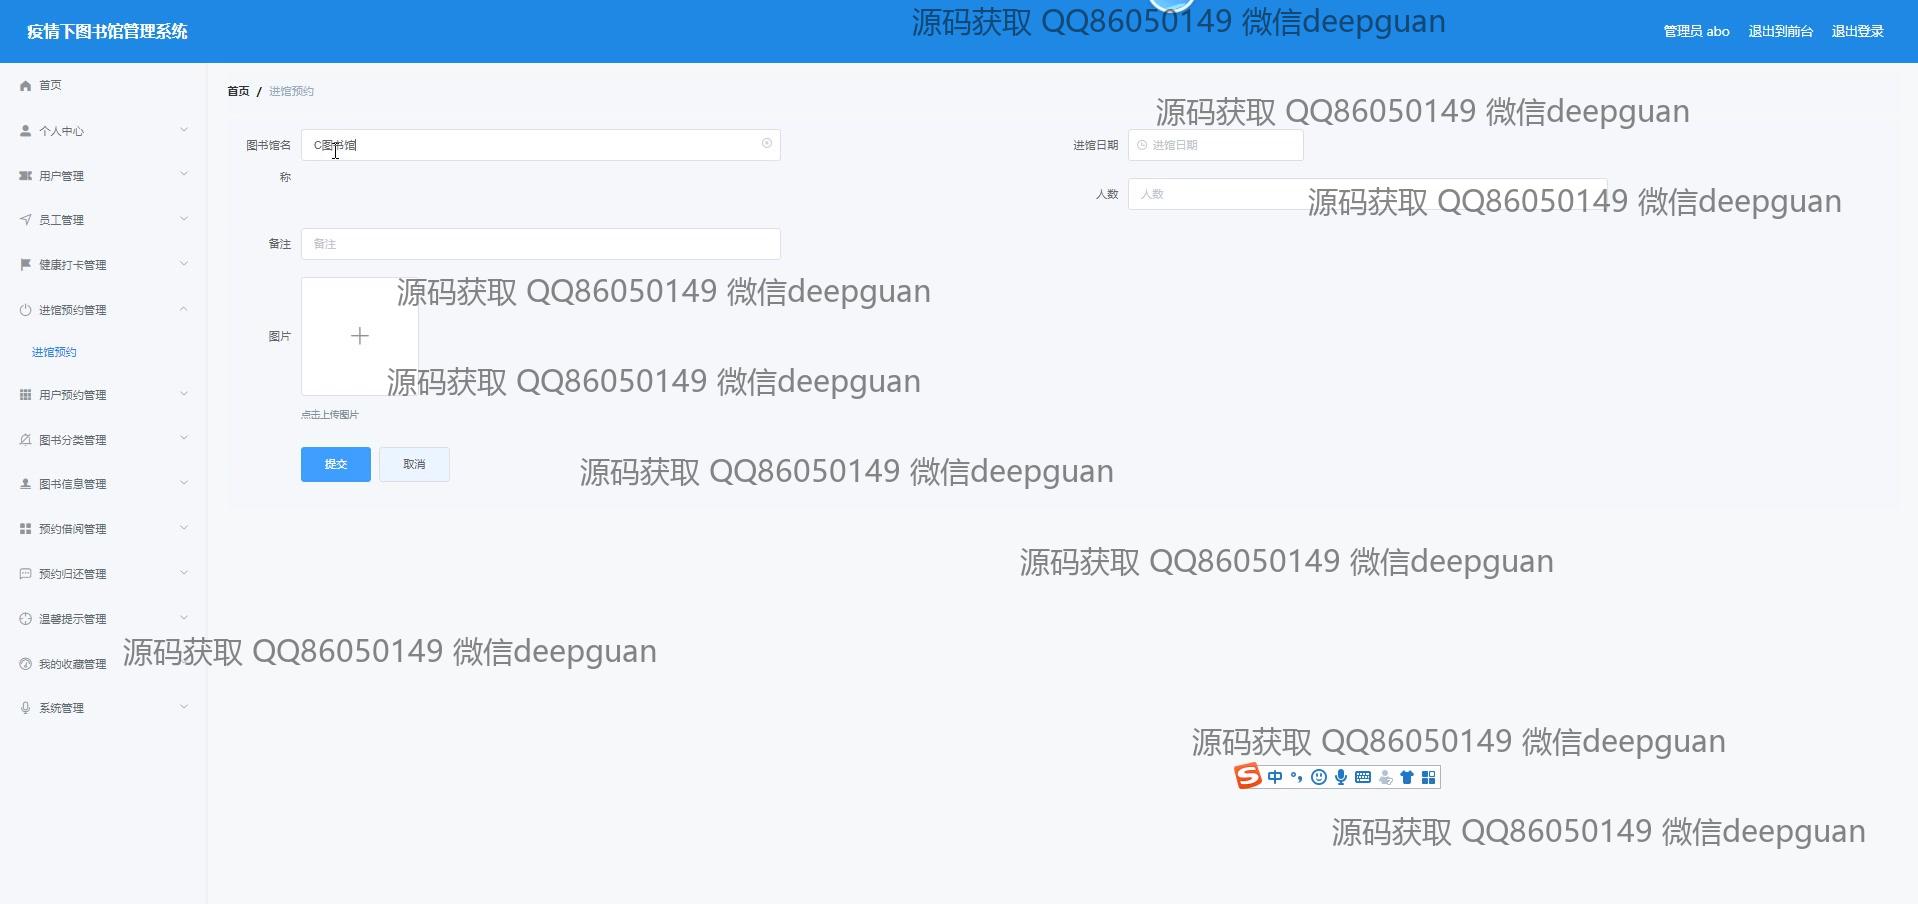Toggle the 中 Chinese/English mode in the IME bar
Image resolution: width=1918 pixels, height=904 pixels.
pyautogui.click(x=1275, y=777)
